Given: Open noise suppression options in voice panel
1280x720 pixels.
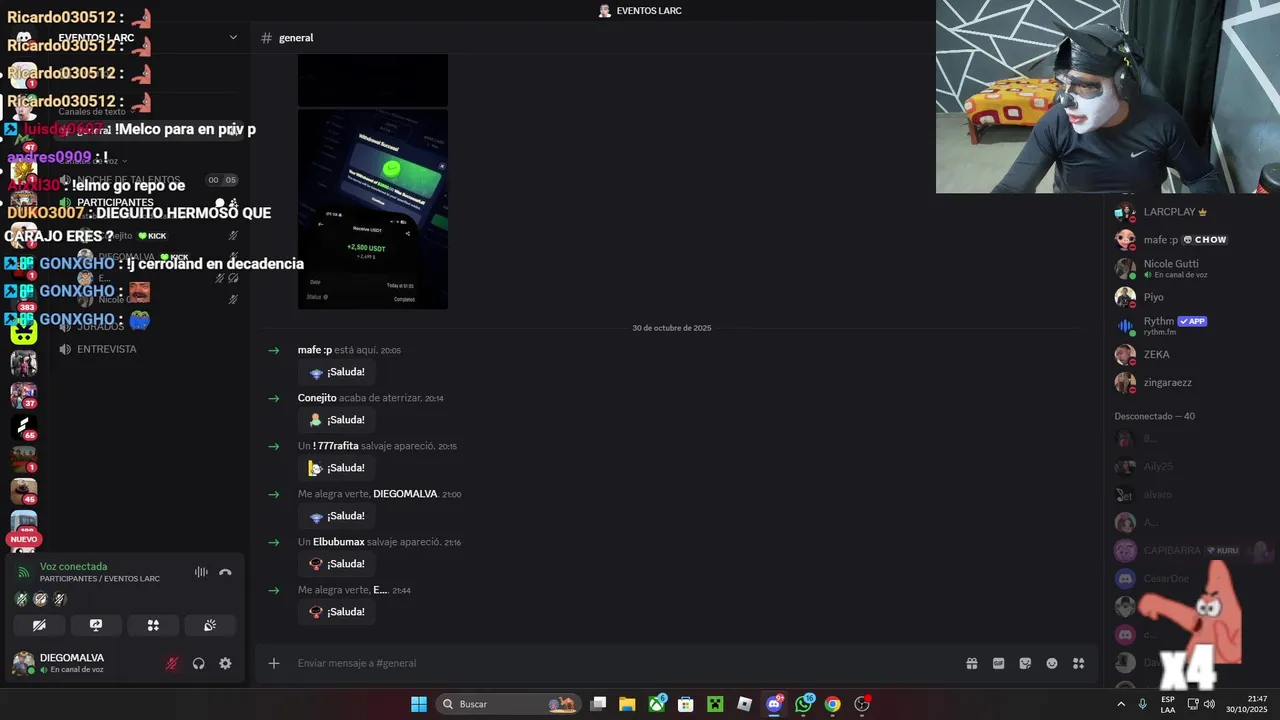Looking at the screenshot, I should (x=201, y=572).
